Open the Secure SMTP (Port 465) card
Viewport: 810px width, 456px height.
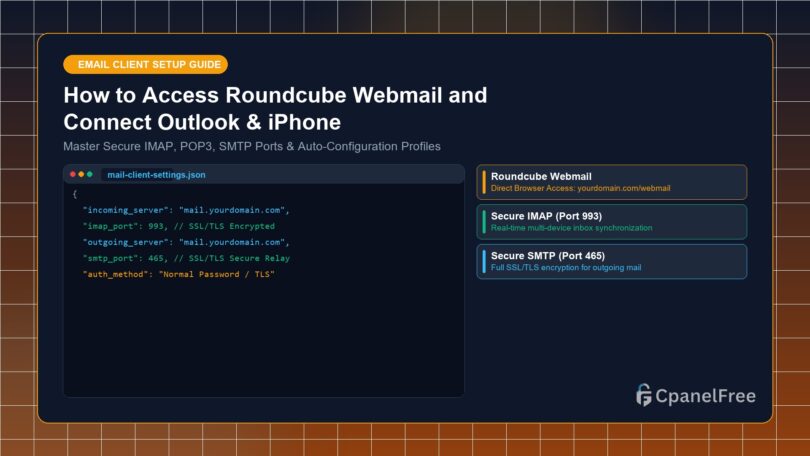(612, 261)
